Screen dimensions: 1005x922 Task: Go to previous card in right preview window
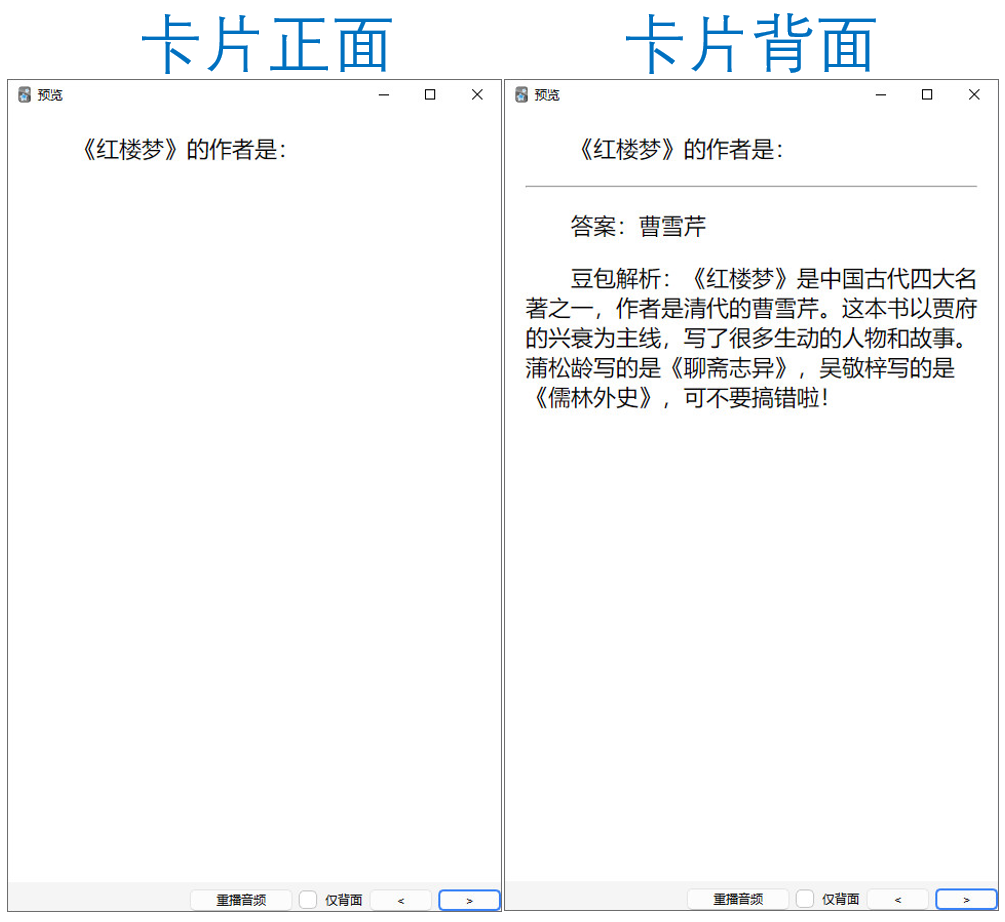(898, 900)
